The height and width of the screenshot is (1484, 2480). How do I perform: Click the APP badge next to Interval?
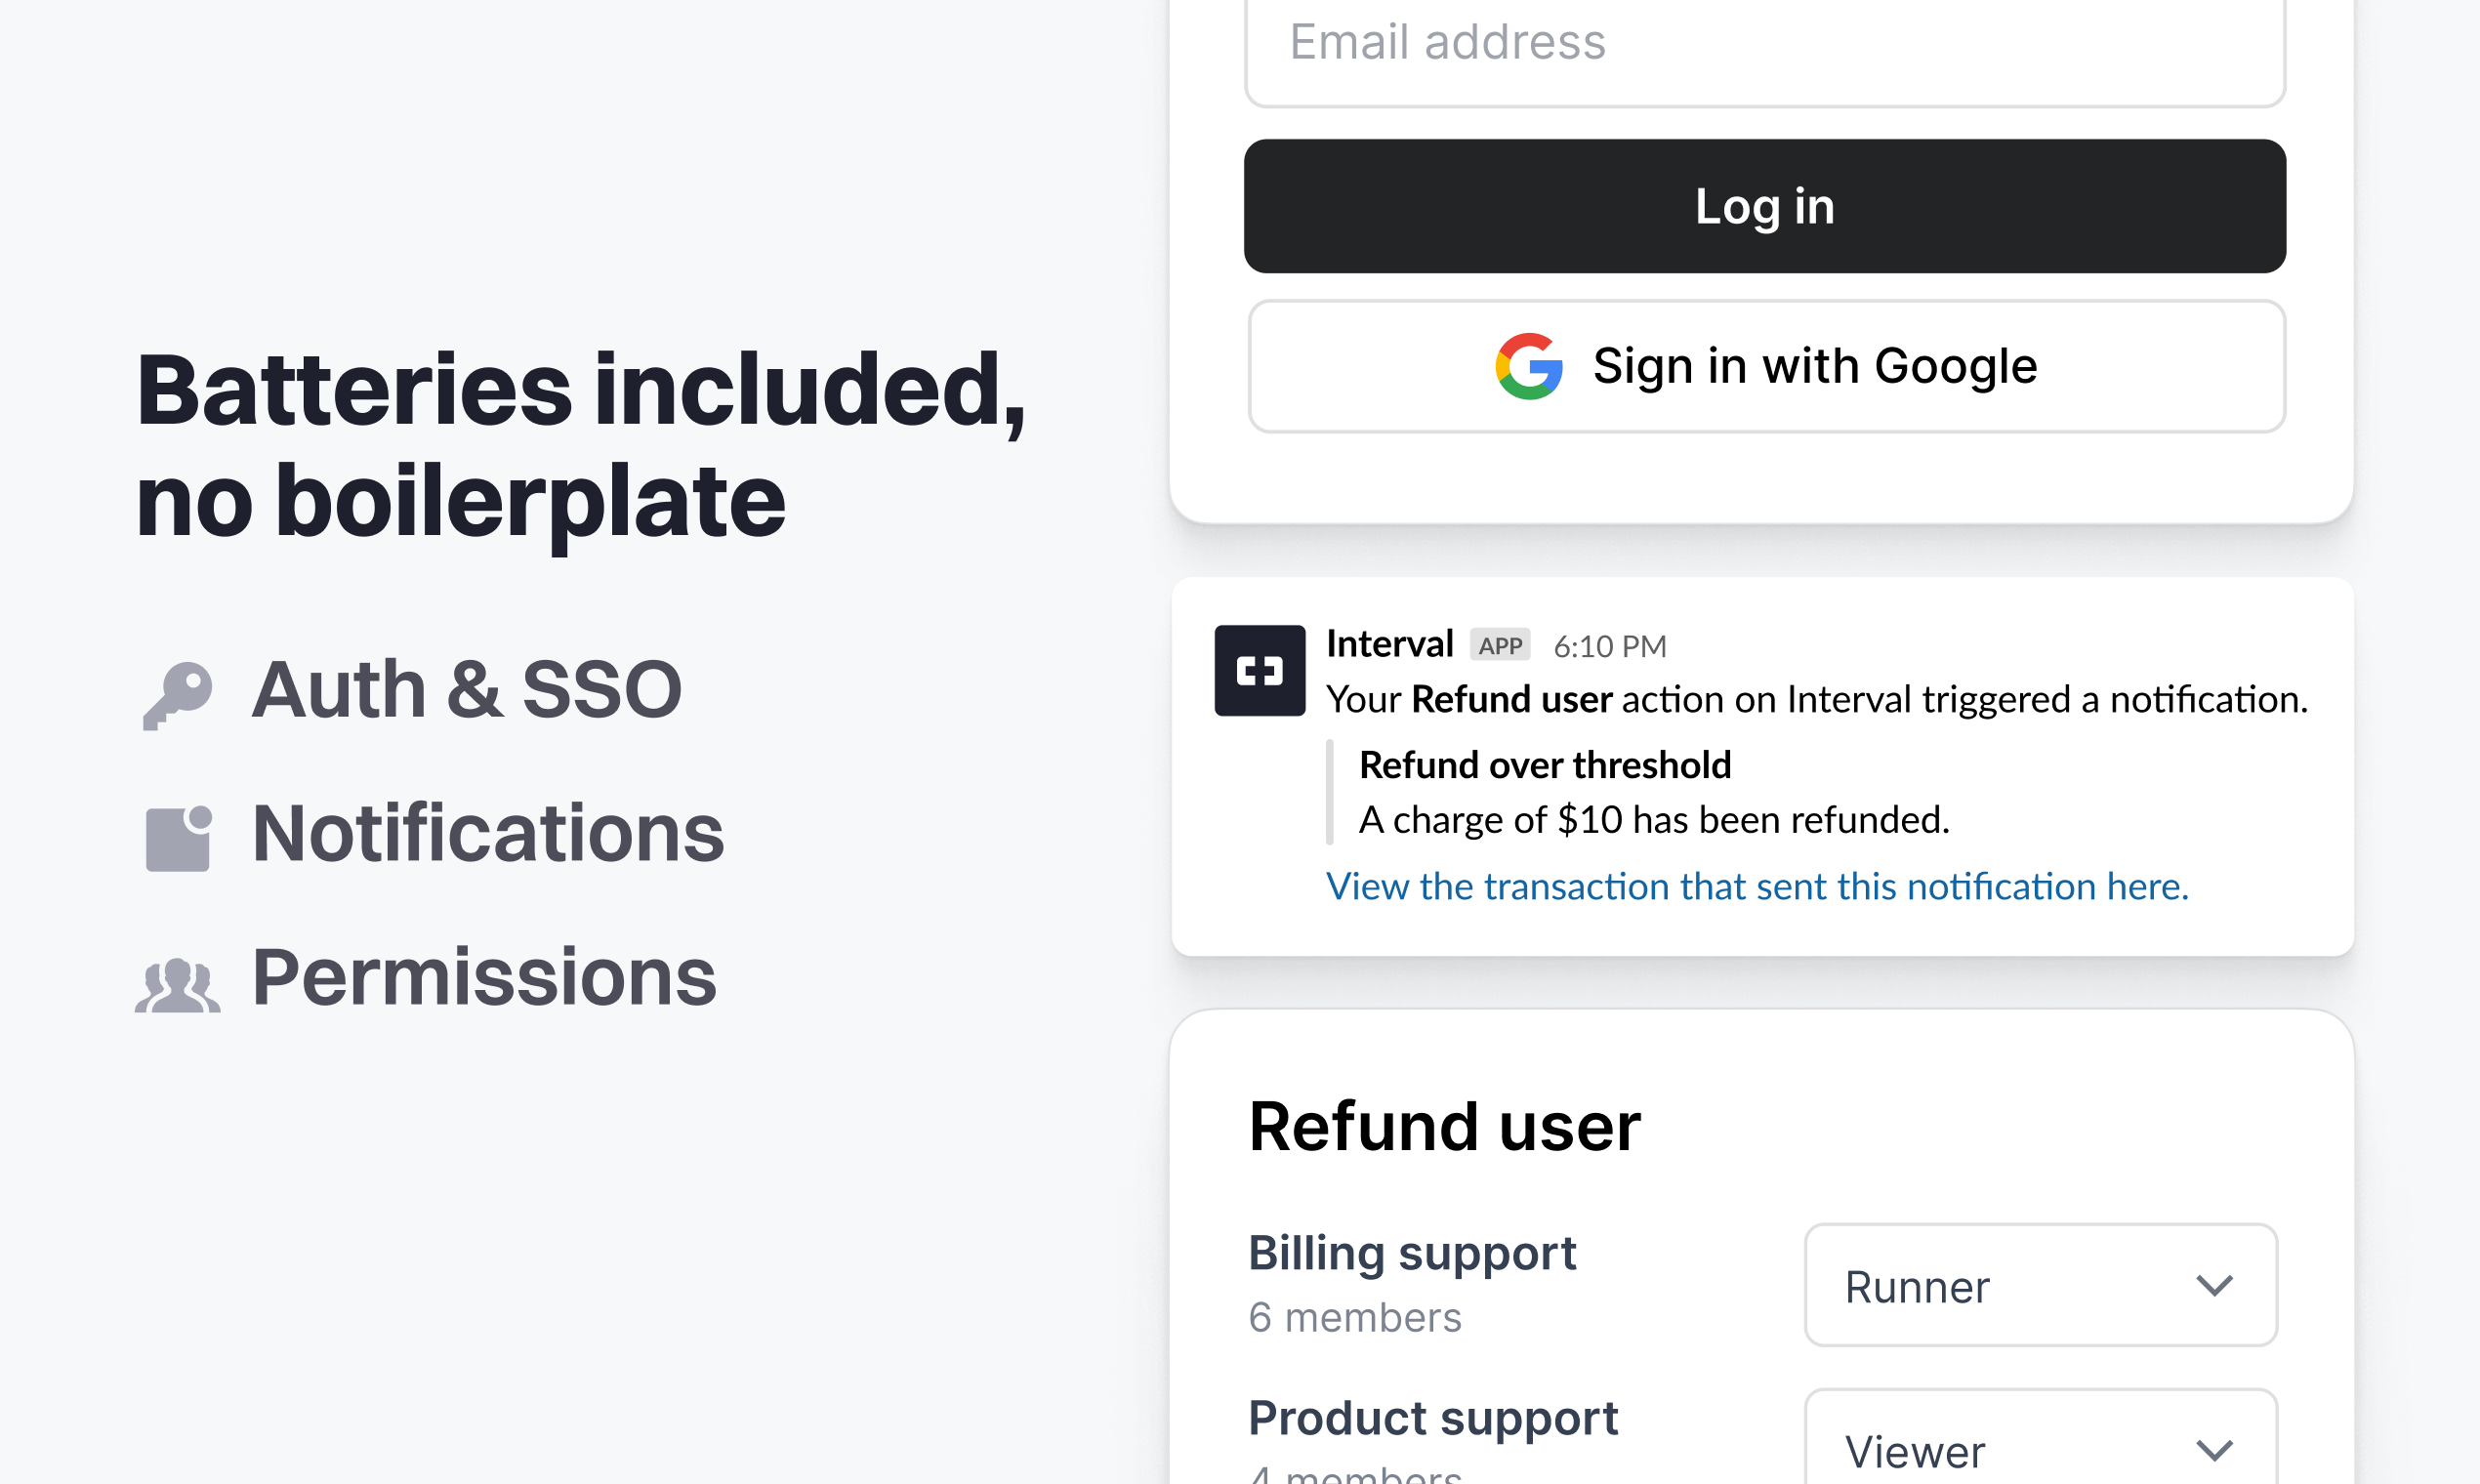click(1500, 645)
